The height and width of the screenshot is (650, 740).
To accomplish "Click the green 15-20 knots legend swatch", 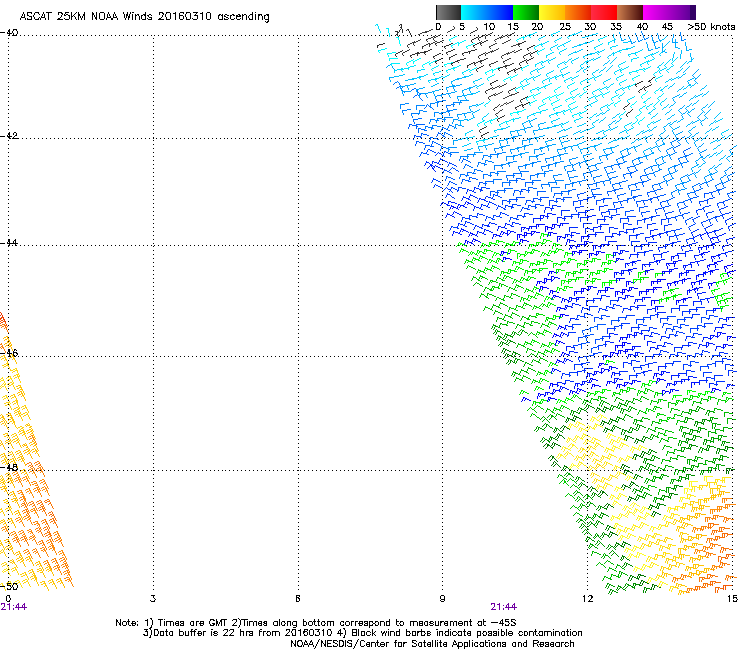I will [526, 12].
